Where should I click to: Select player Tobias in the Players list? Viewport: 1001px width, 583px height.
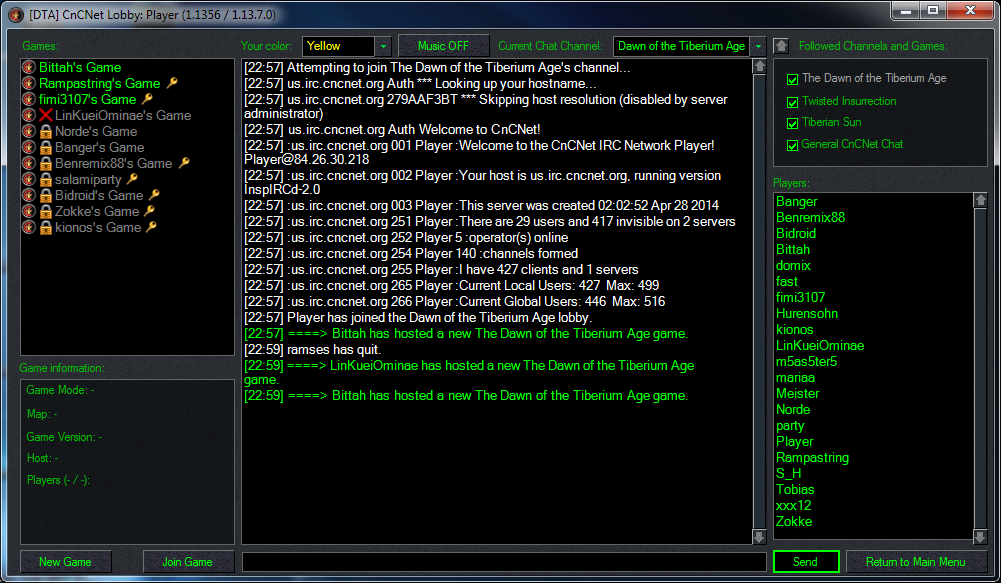tap(795, 489)
